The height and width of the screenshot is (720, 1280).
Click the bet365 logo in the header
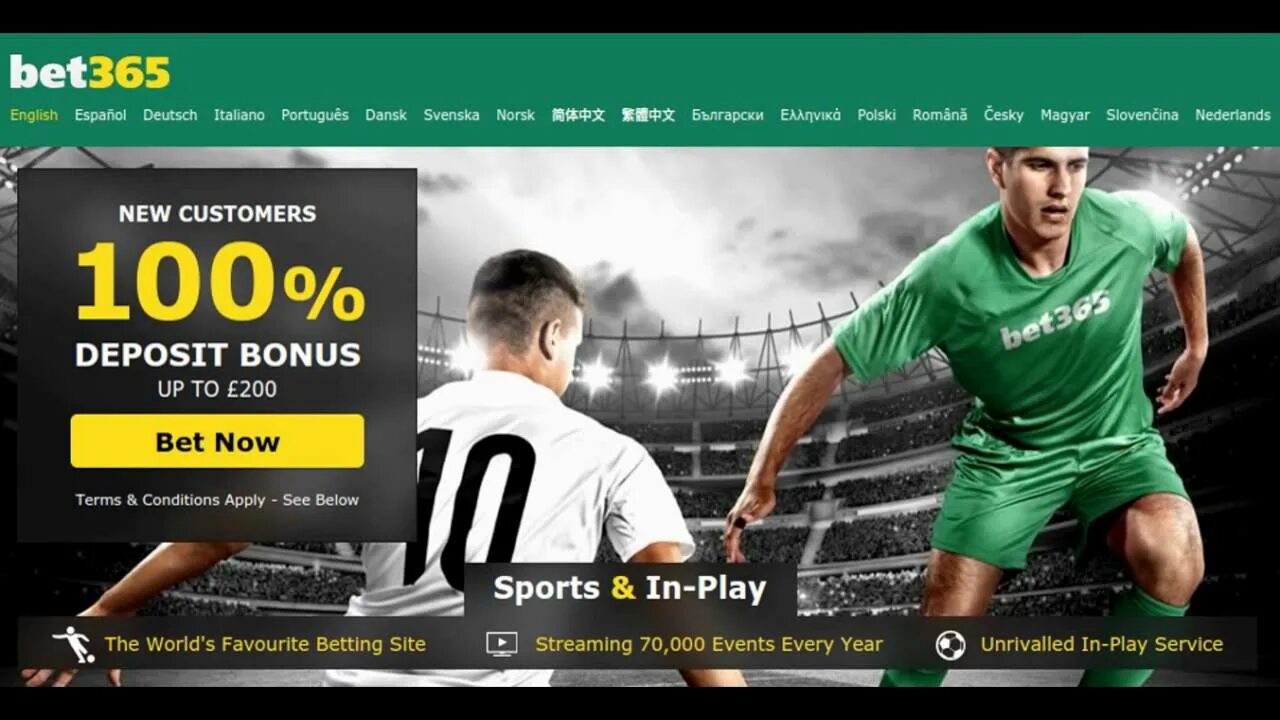point(90,72)
